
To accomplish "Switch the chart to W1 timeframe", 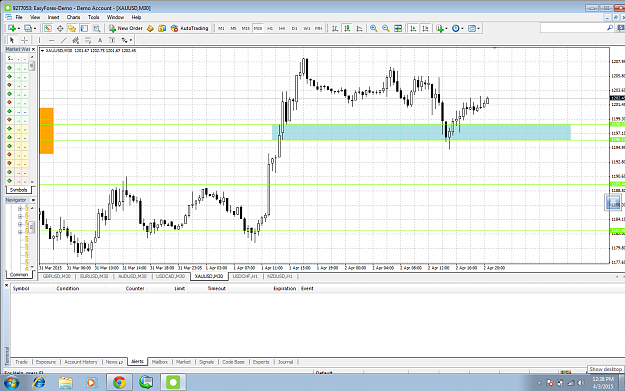I will [x=307, y=28].
